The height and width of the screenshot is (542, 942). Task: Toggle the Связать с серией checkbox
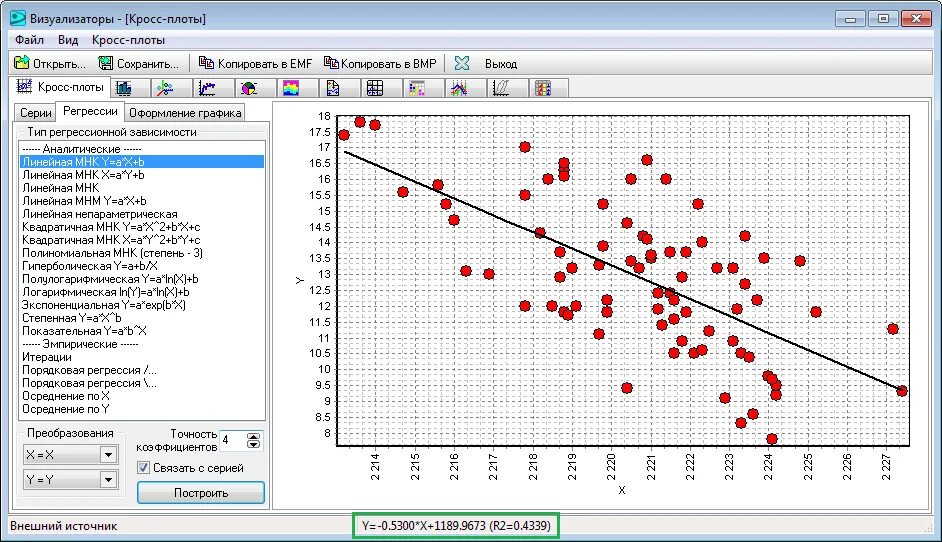click(143, 467)
